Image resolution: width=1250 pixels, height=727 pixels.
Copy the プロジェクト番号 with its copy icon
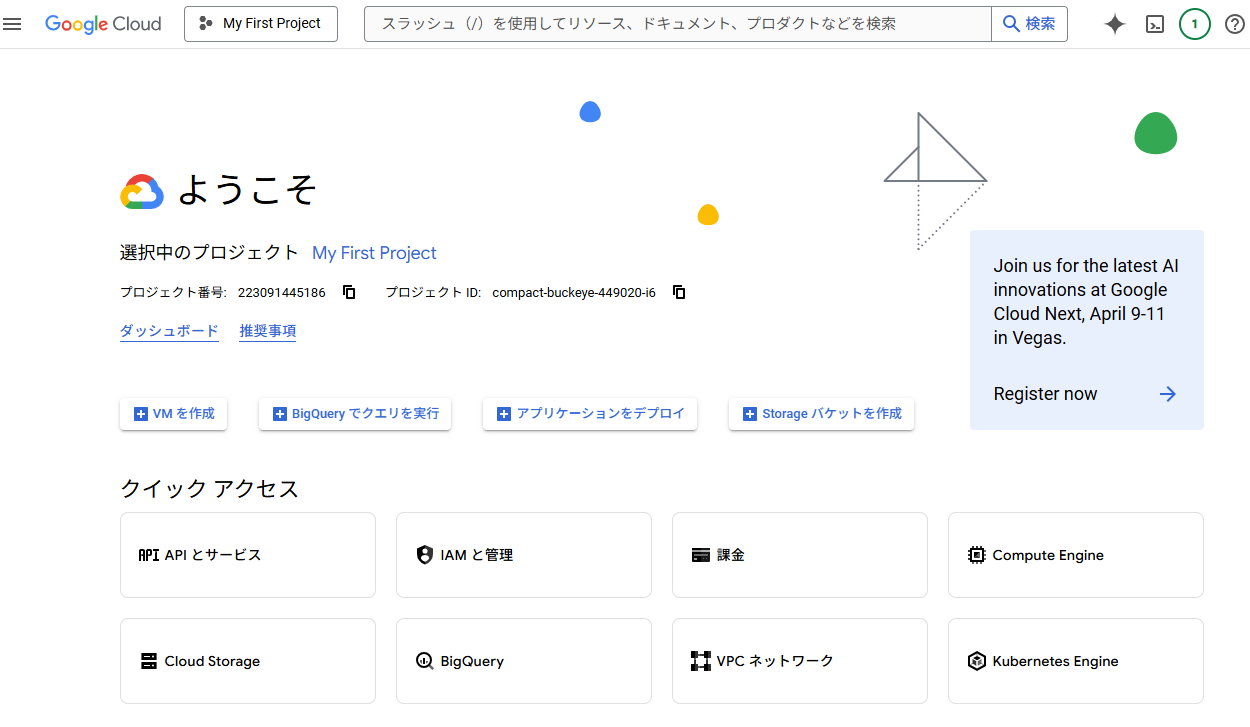[x=348, y=292]
